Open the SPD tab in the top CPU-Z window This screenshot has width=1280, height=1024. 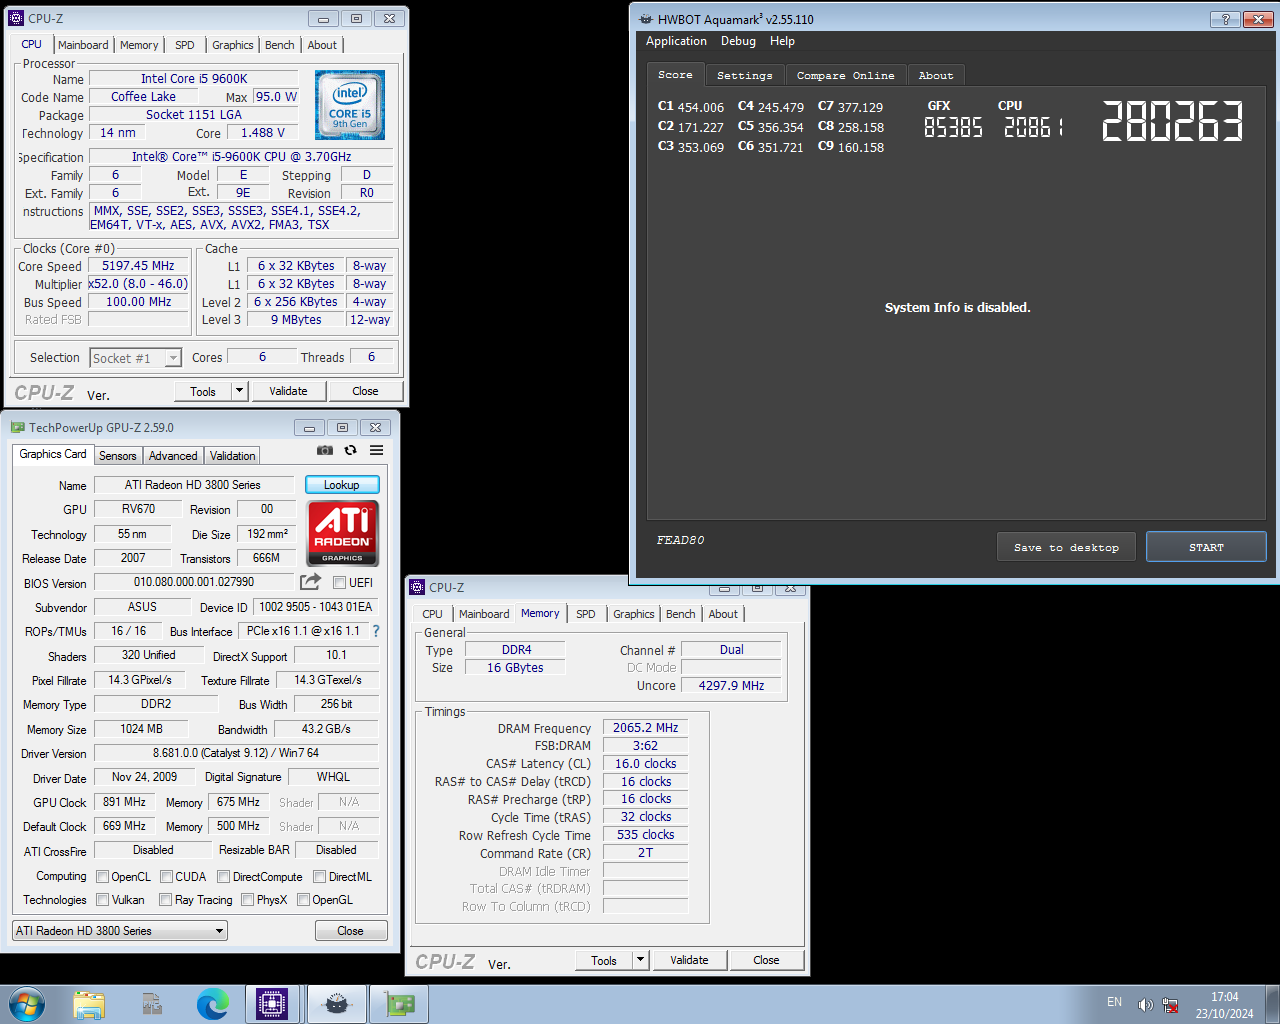pos(185,45)
